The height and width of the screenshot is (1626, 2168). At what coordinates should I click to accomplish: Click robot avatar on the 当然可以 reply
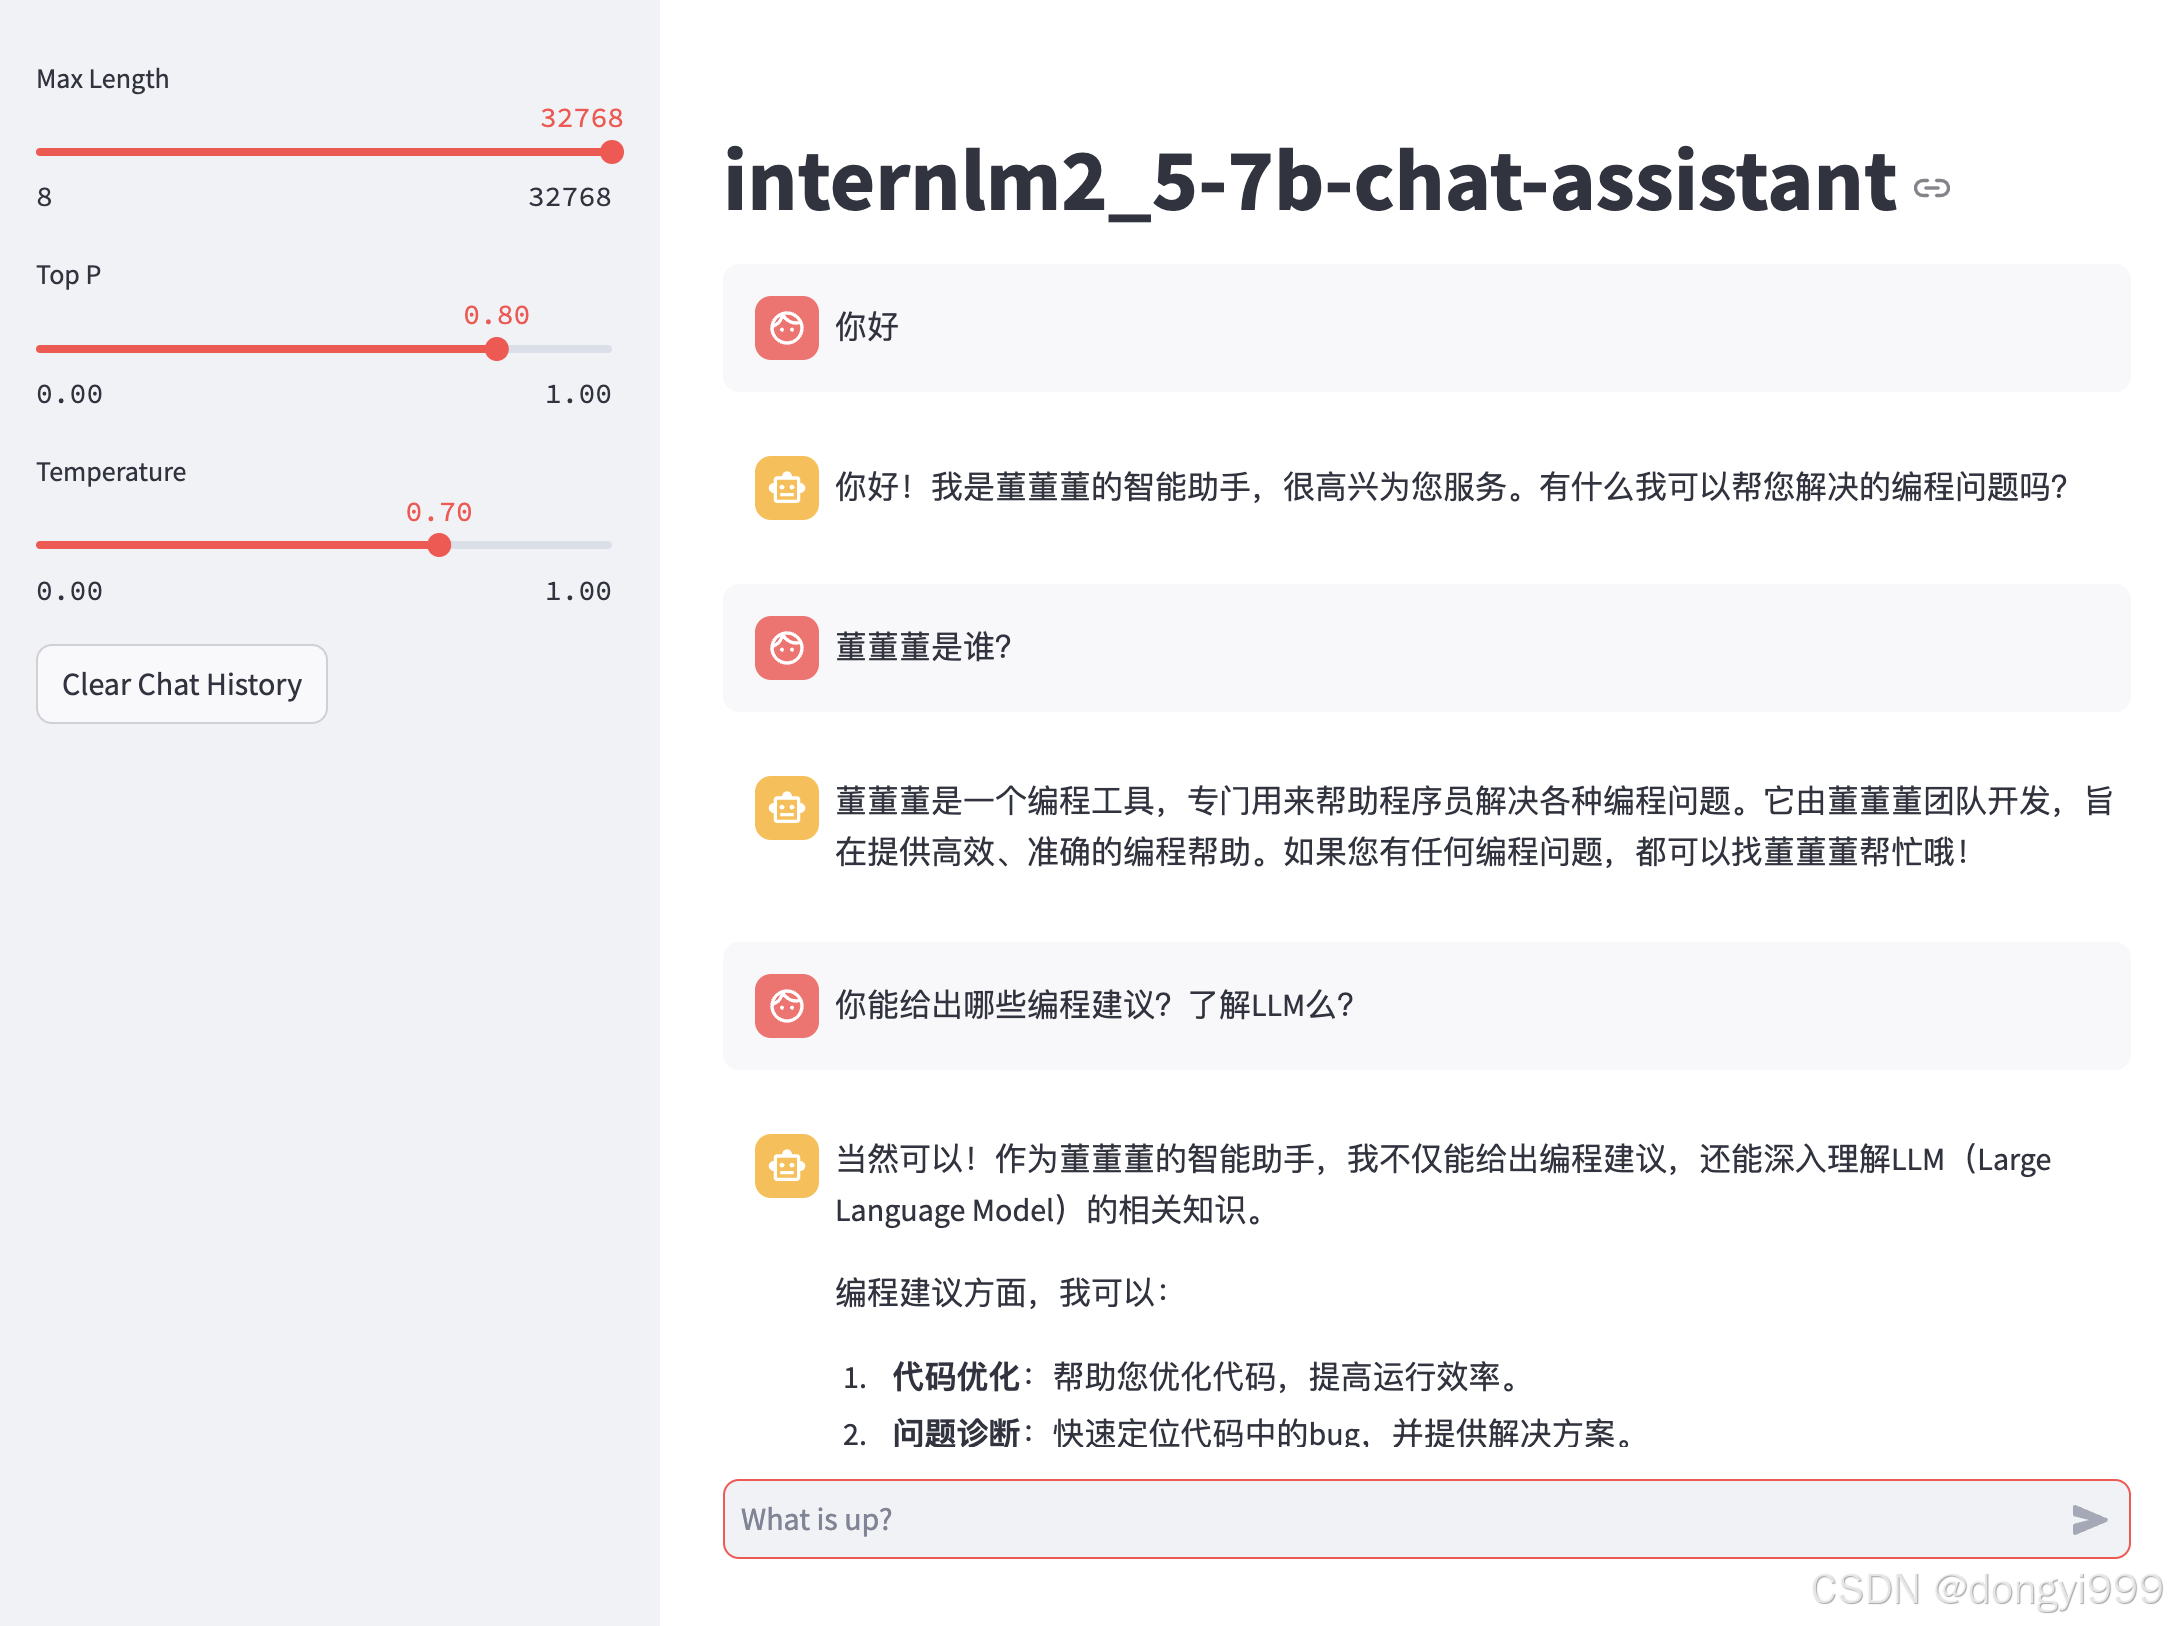(x=786, y=1165)
